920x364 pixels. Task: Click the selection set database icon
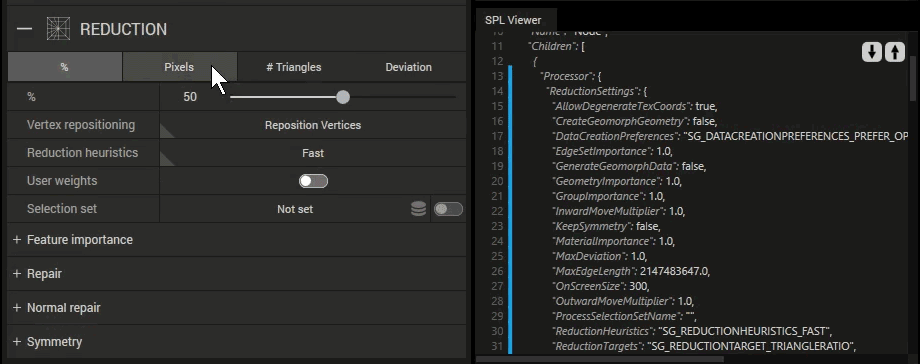(418, 209)
